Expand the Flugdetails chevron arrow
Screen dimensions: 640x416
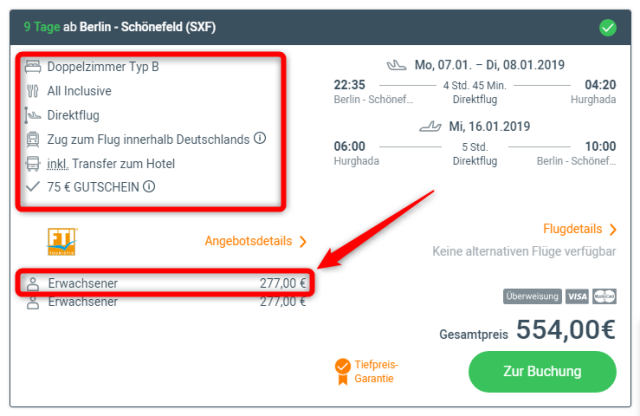[x=613, y=229]
